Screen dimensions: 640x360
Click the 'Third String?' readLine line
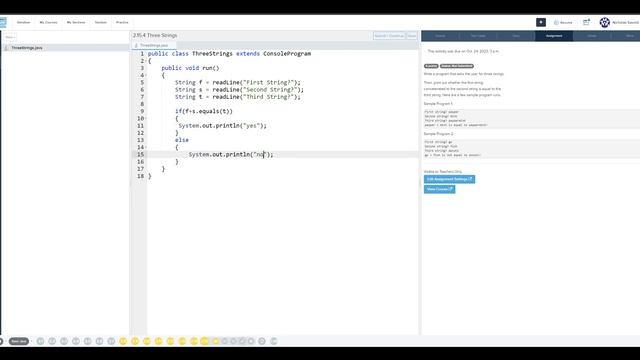coord(238,97)
